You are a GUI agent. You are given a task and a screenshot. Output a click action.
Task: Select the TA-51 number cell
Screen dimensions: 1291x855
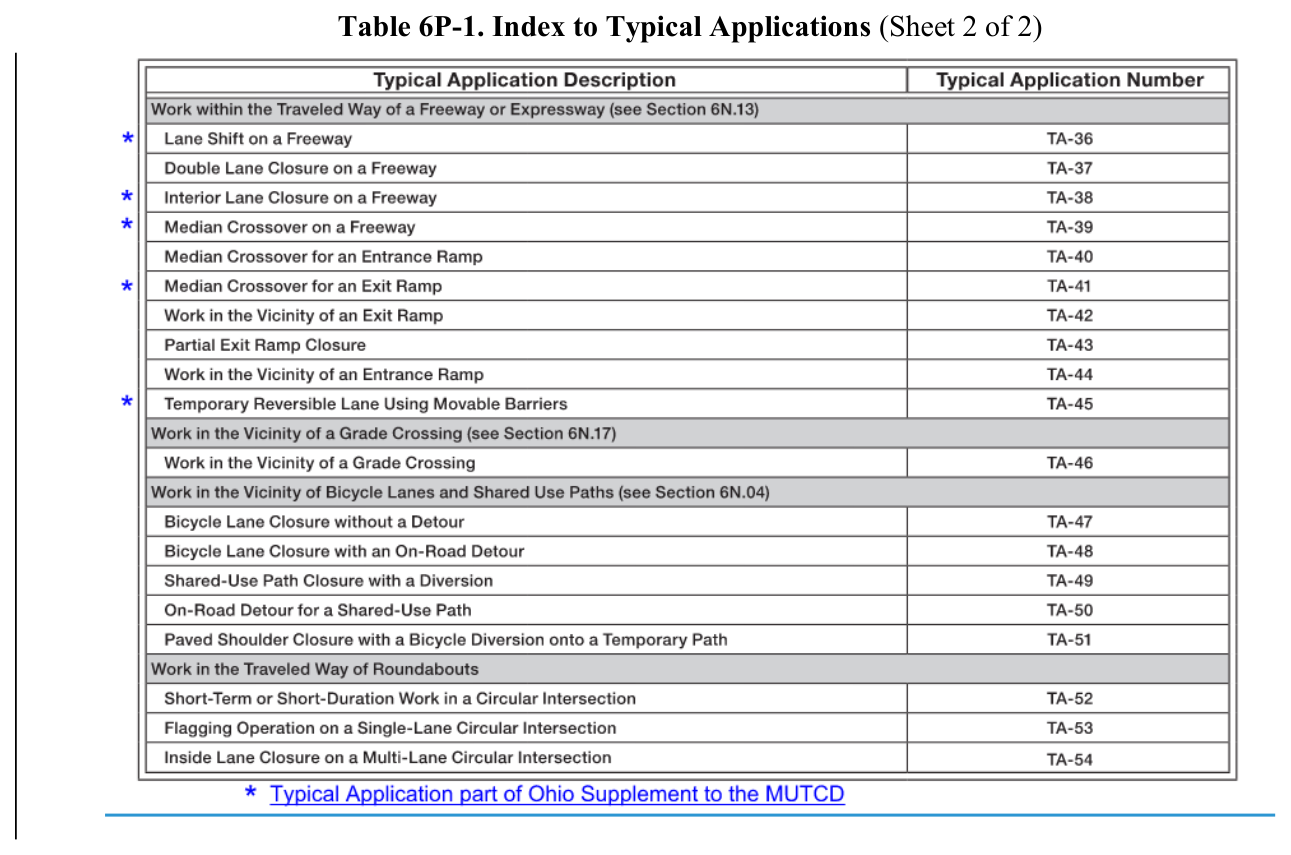(x=1069, y=640)
